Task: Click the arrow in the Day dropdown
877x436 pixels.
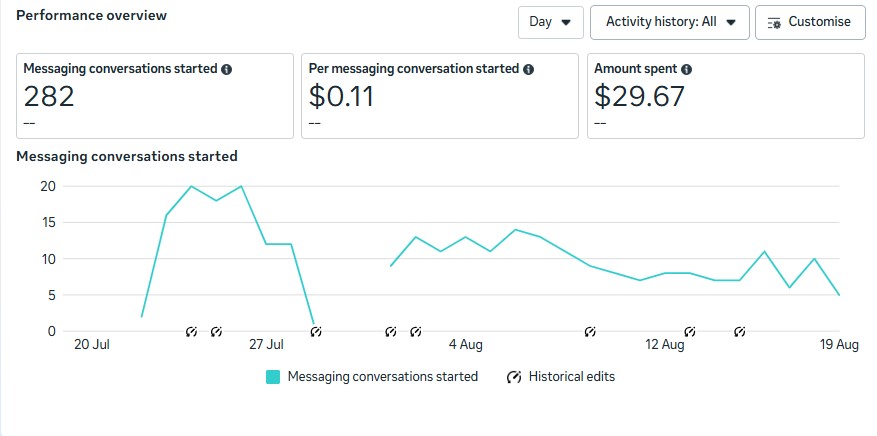Action: pyautogui.click(x=567, y=22)
